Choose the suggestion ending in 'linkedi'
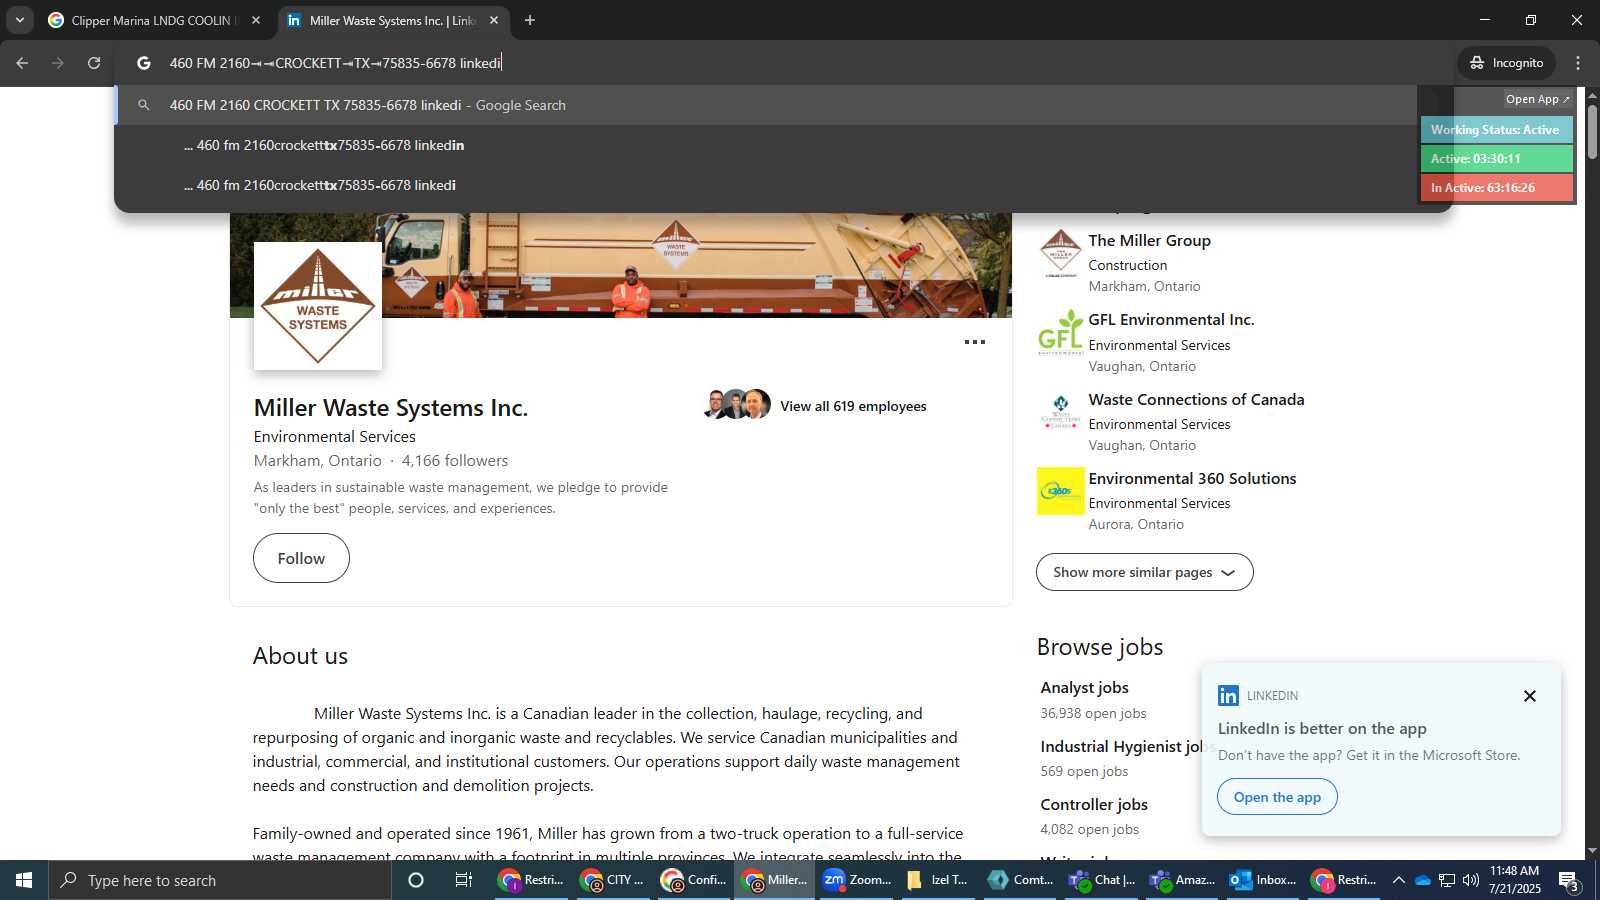 pyautogui.click(x=766, y=185)
